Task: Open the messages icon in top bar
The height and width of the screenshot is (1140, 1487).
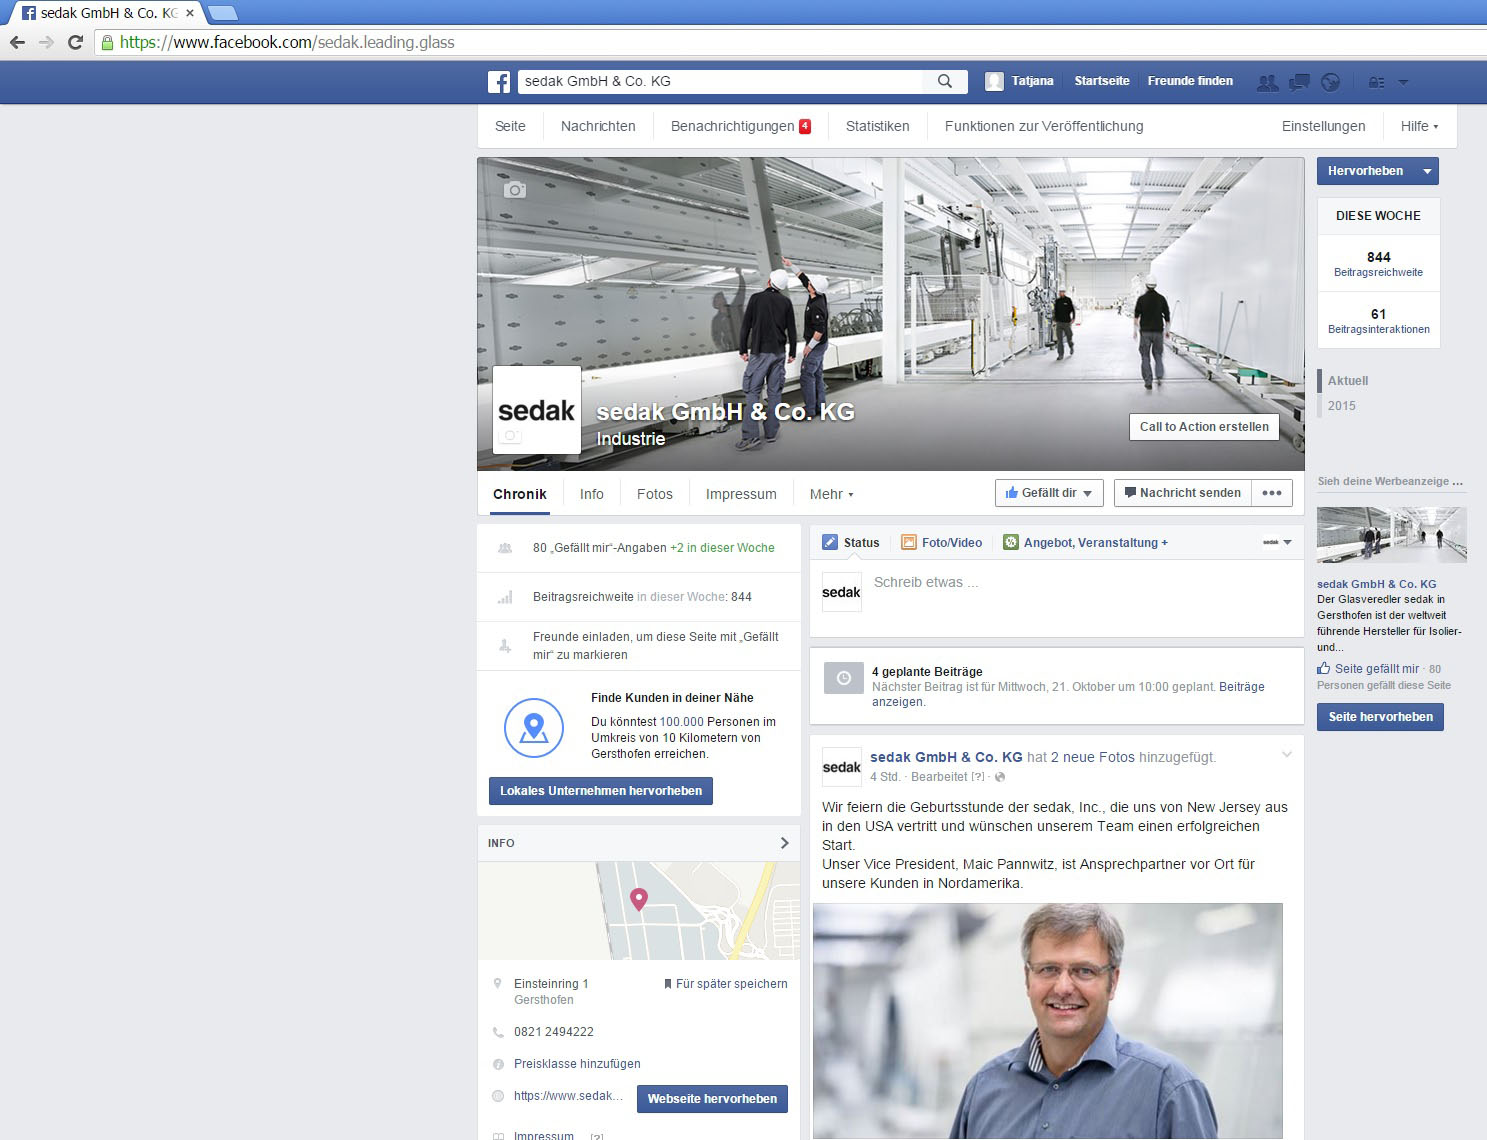Action: click(1299, 82)
